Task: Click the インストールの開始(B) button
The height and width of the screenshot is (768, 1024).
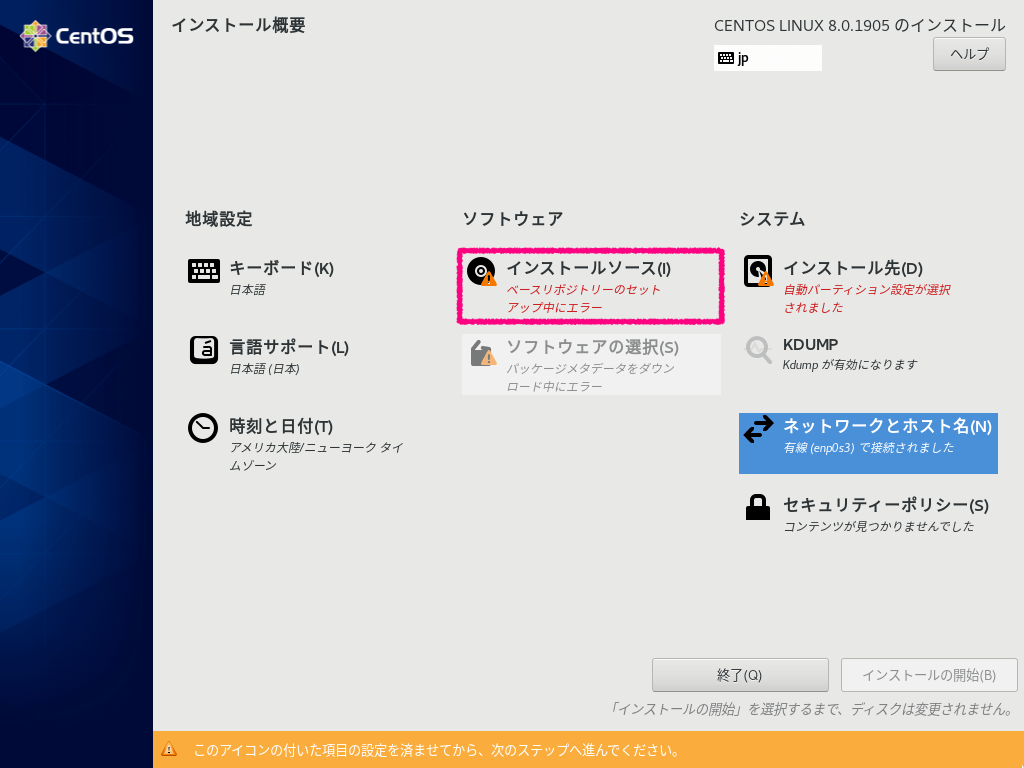Action: pyautogui.click(x=929, y=675)
